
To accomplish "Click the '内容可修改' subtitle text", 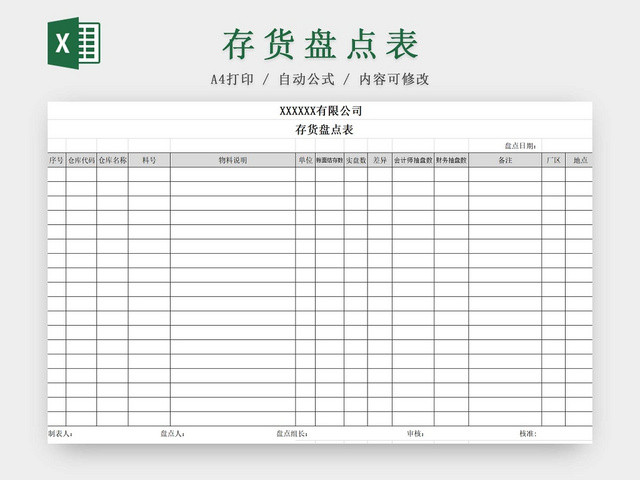I will 394,79.
